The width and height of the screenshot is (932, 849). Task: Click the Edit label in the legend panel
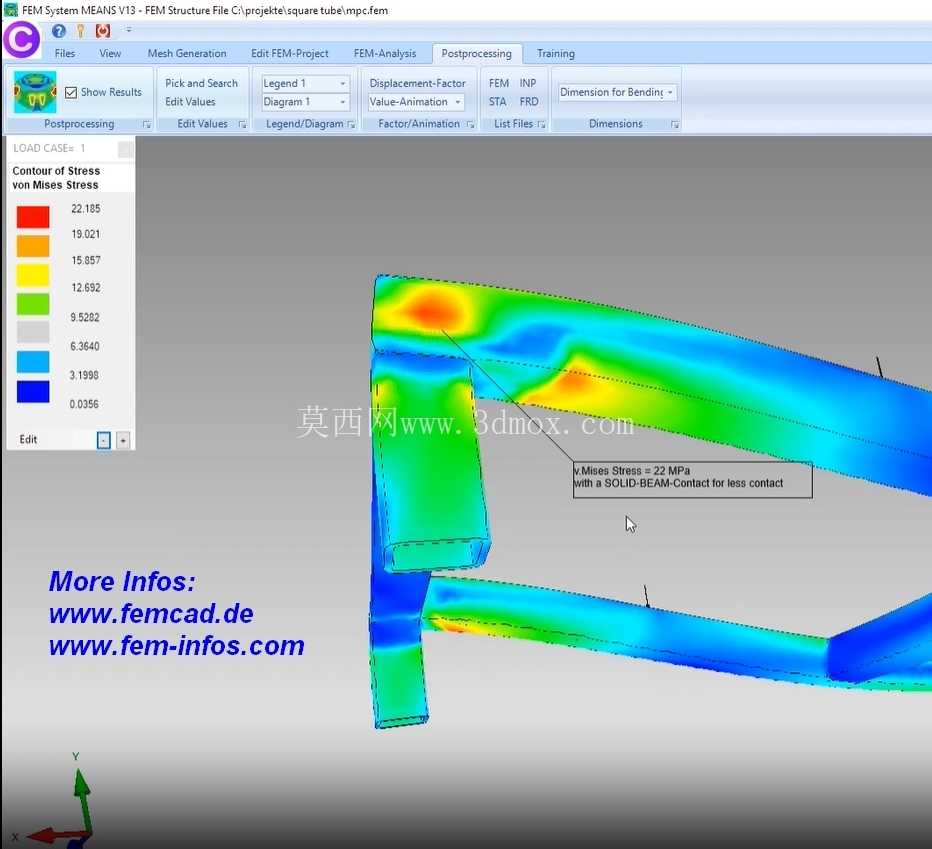coord(28,439)
